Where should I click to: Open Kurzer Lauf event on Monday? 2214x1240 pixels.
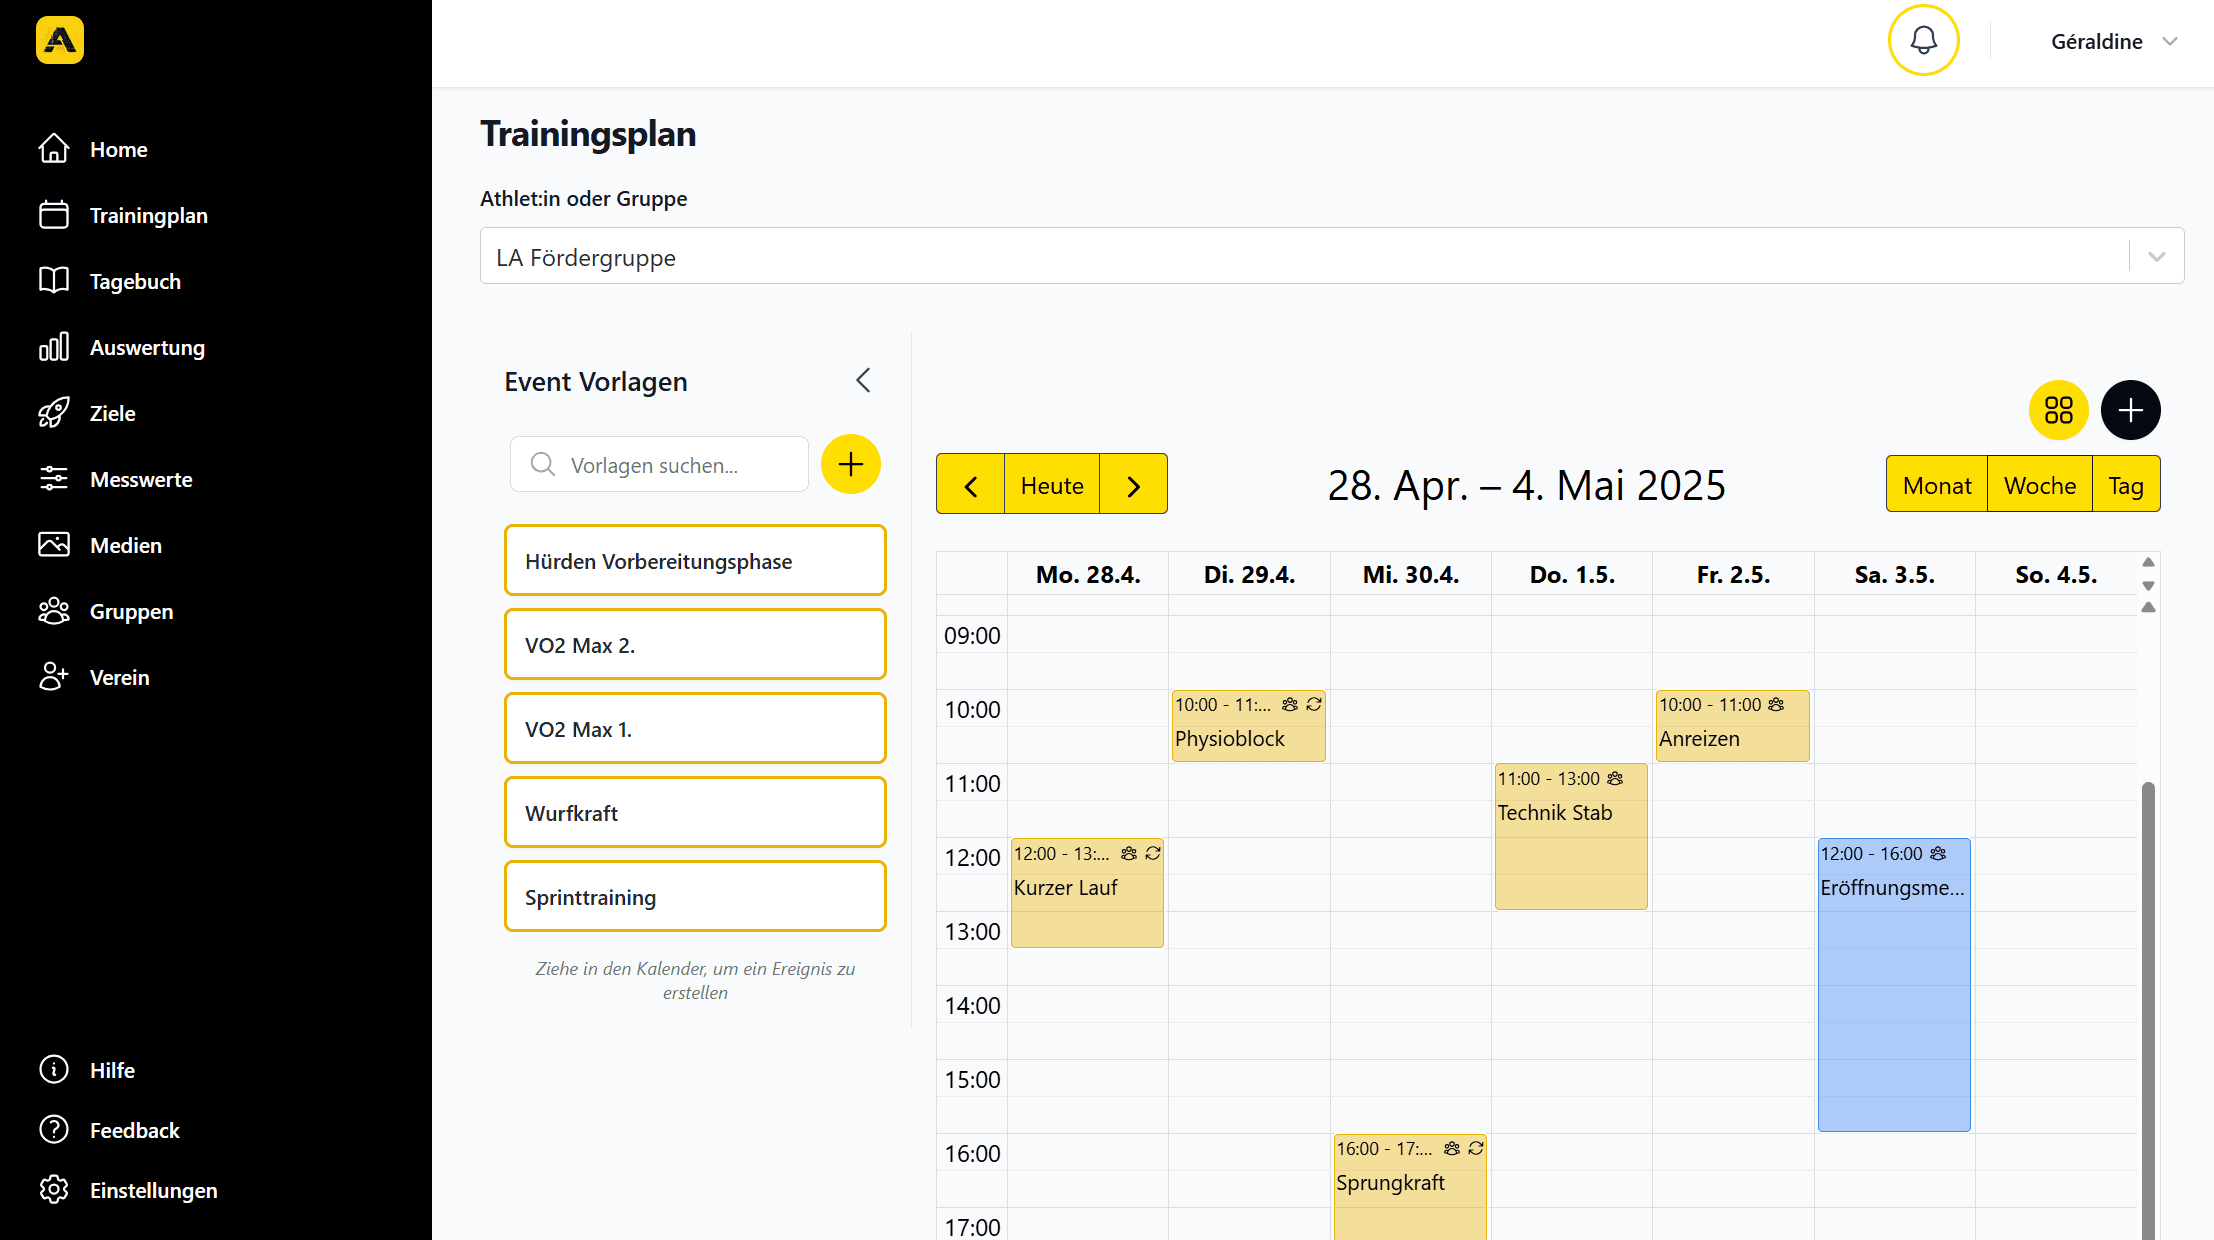(x=1087, y=893)
